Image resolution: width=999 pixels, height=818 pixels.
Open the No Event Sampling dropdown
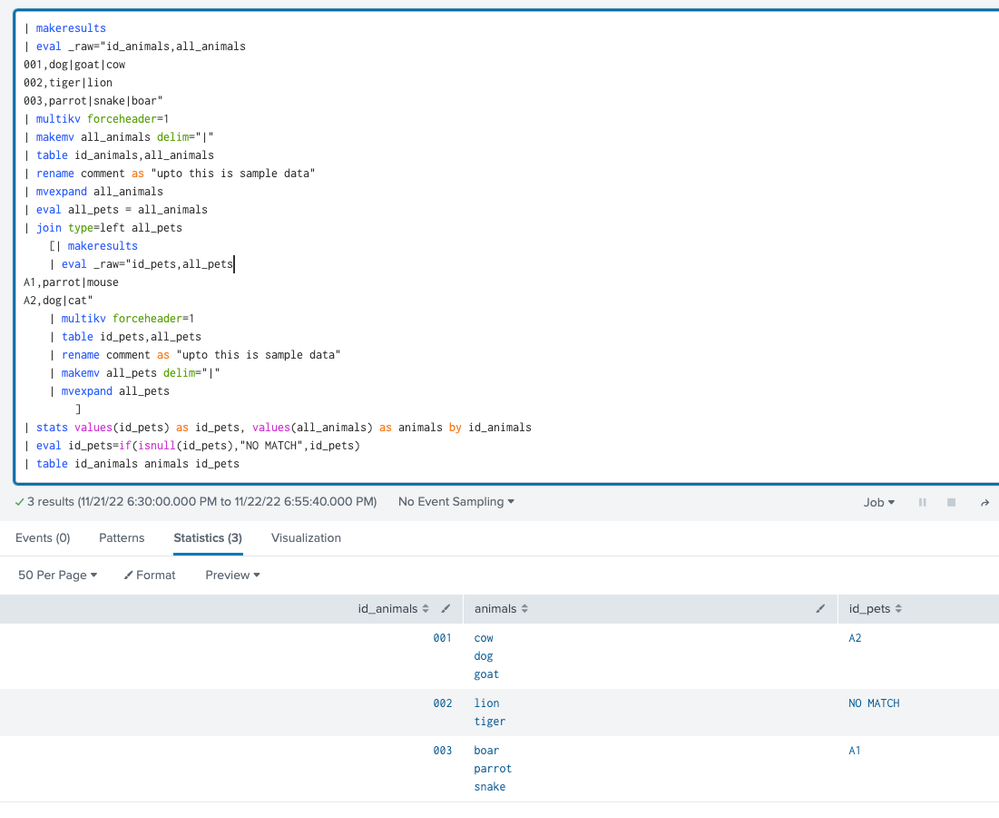456,502
